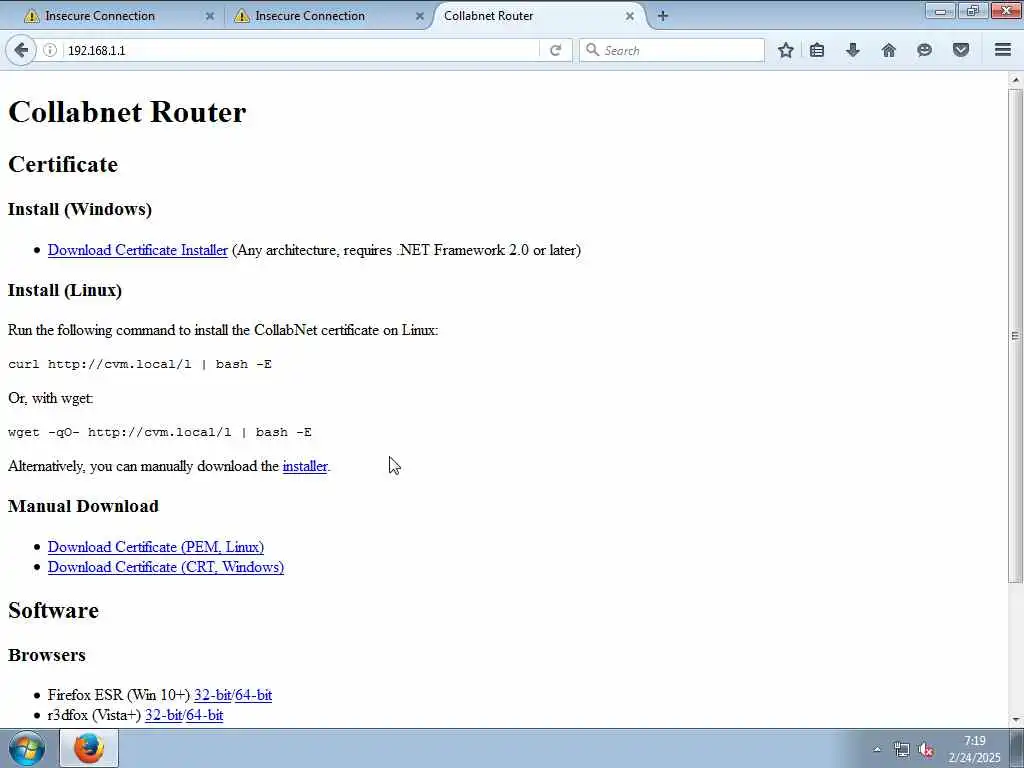Show hidden system tray icons arrow
This screenshot has height=768, width=1024.
click(877, 750)
